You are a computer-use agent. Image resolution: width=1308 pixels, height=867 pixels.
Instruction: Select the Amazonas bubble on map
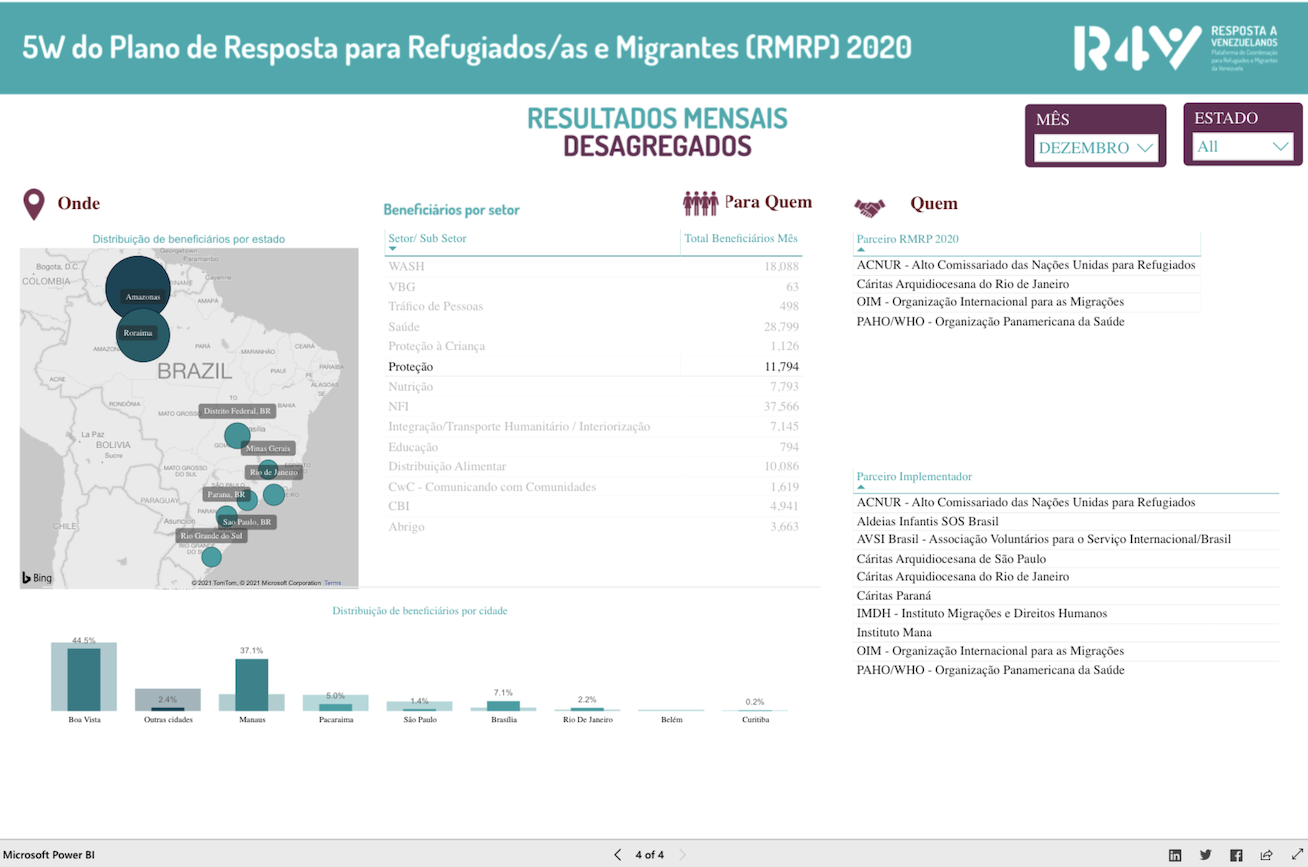click(x=138, y=288)
